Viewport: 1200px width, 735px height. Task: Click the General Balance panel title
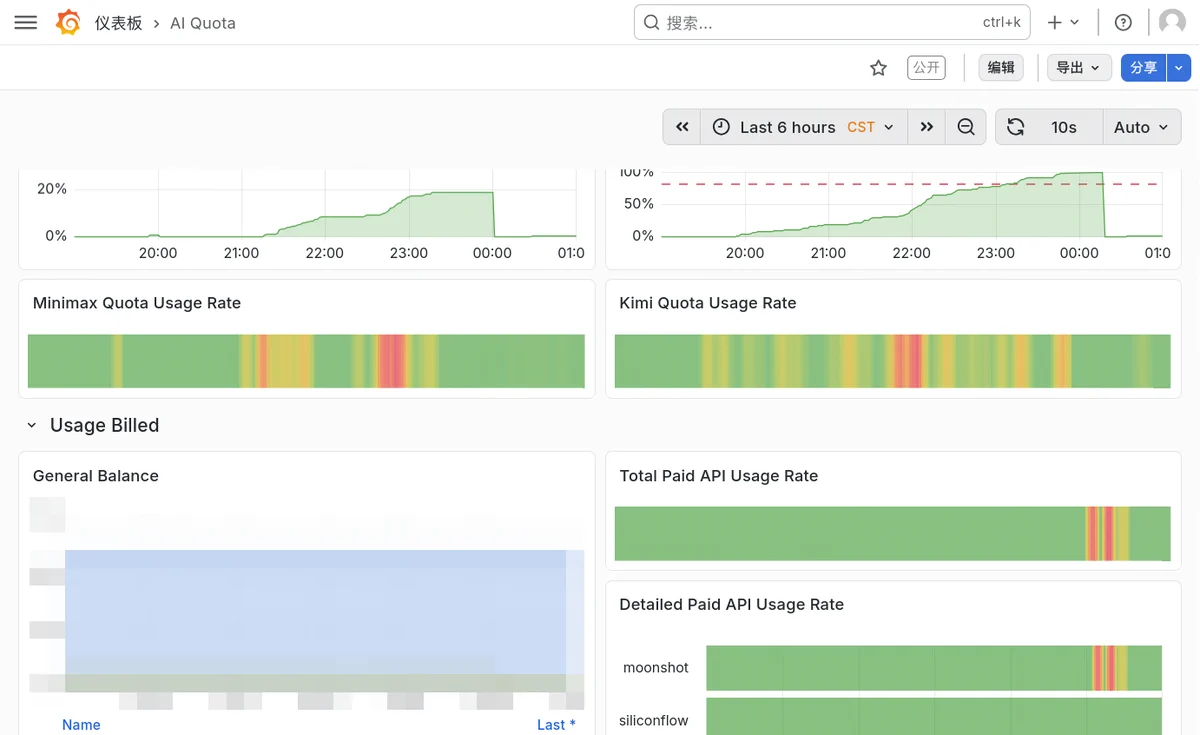(x=96, y=476)
